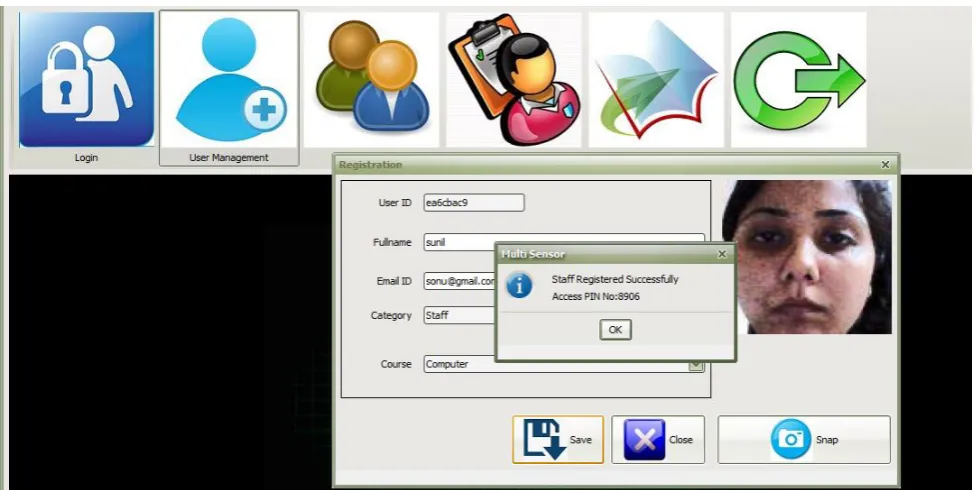Close the Multi Sensor message dialog
Viewport: 979px width, 490px height.
click(722, 254)
